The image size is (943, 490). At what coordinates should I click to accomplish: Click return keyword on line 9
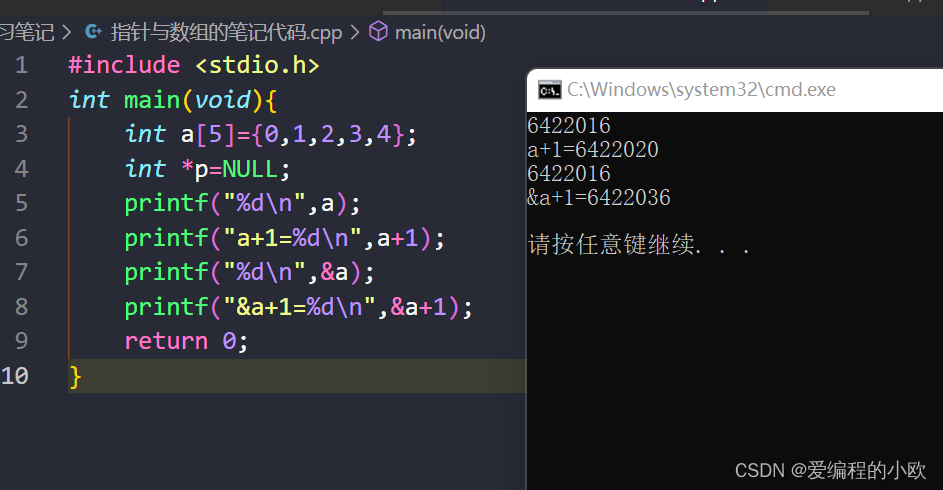167,341
